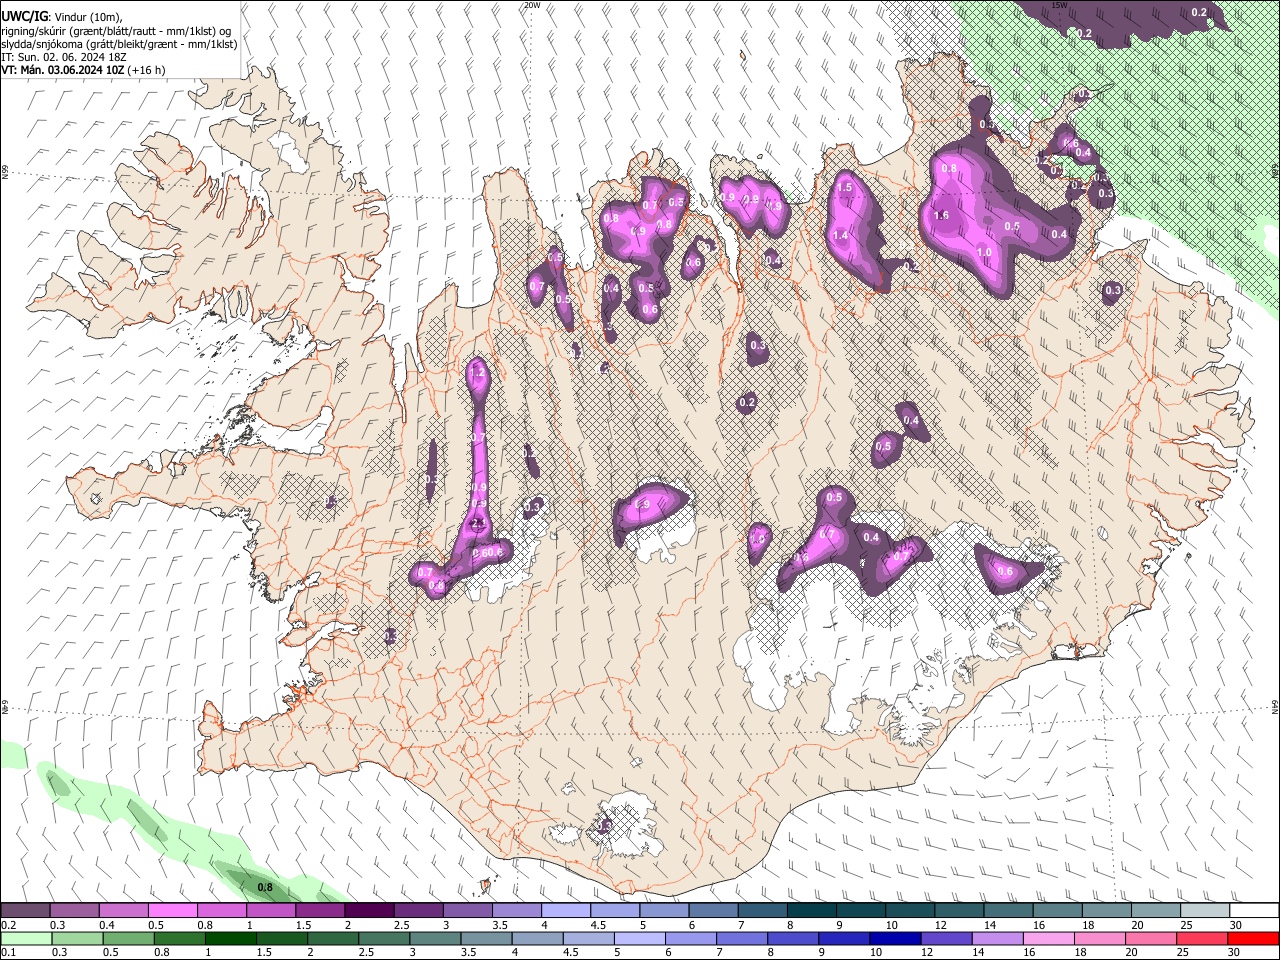Select the dark teal upper swatch labeled 8
The width and height of the screenshot is (1280, 960).
click(x=812, y=911)
